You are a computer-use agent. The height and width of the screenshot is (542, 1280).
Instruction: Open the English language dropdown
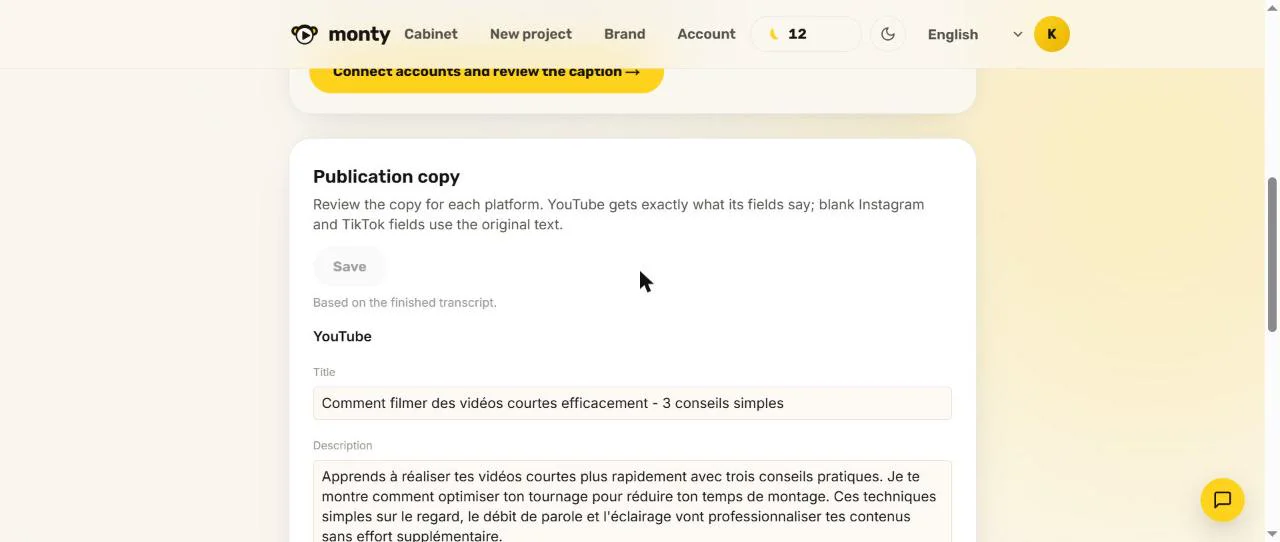975,34
